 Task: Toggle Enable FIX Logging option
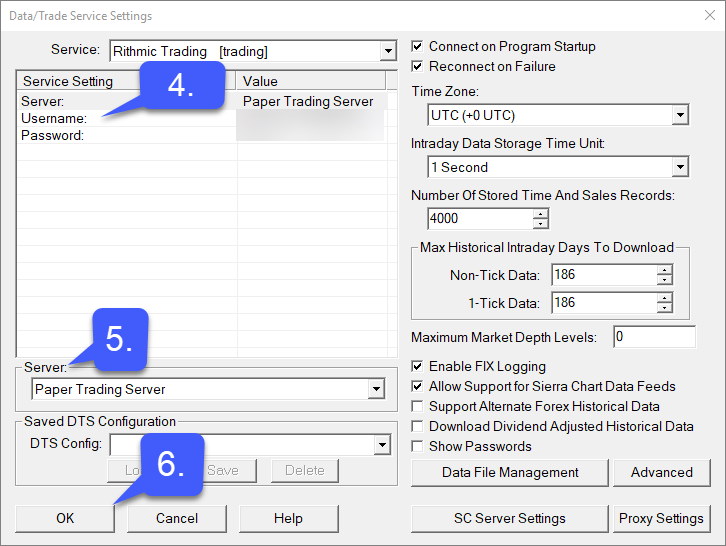click(x=418, y=367)
